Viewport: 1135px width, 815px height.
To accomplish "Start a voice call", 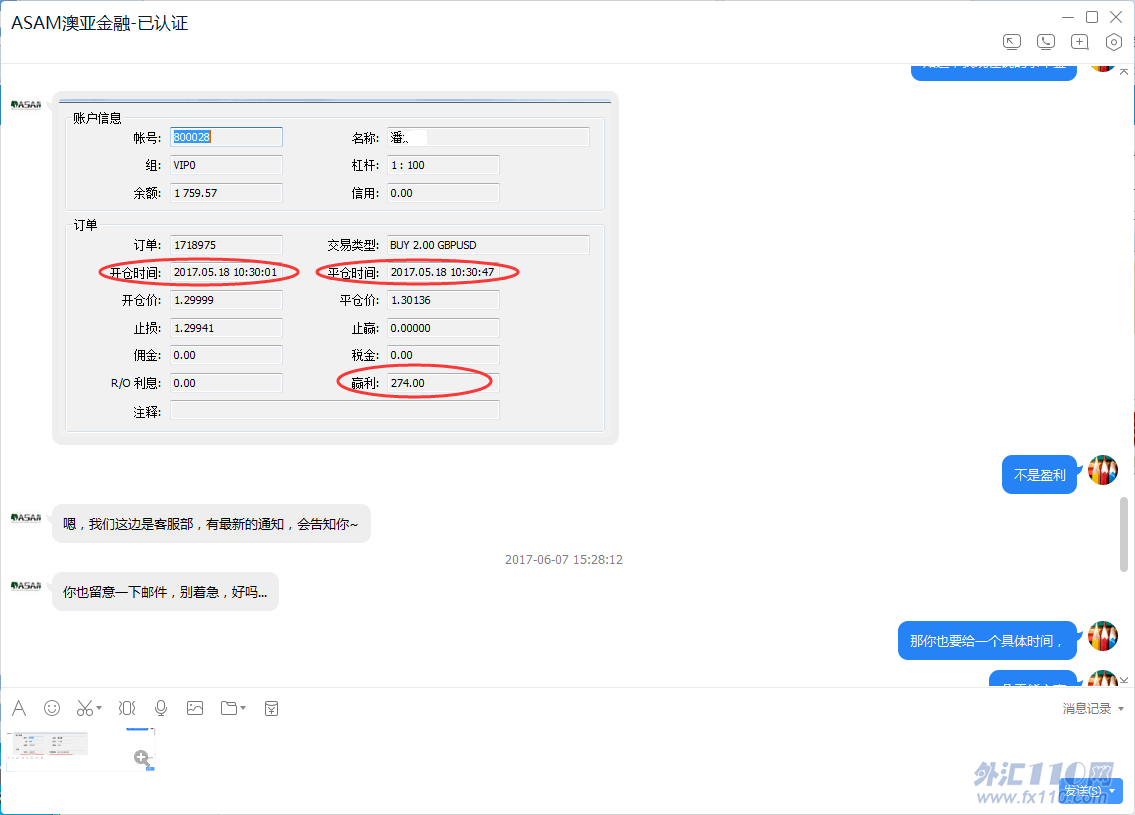I will pyautogui.click(x=1046, y=42).
